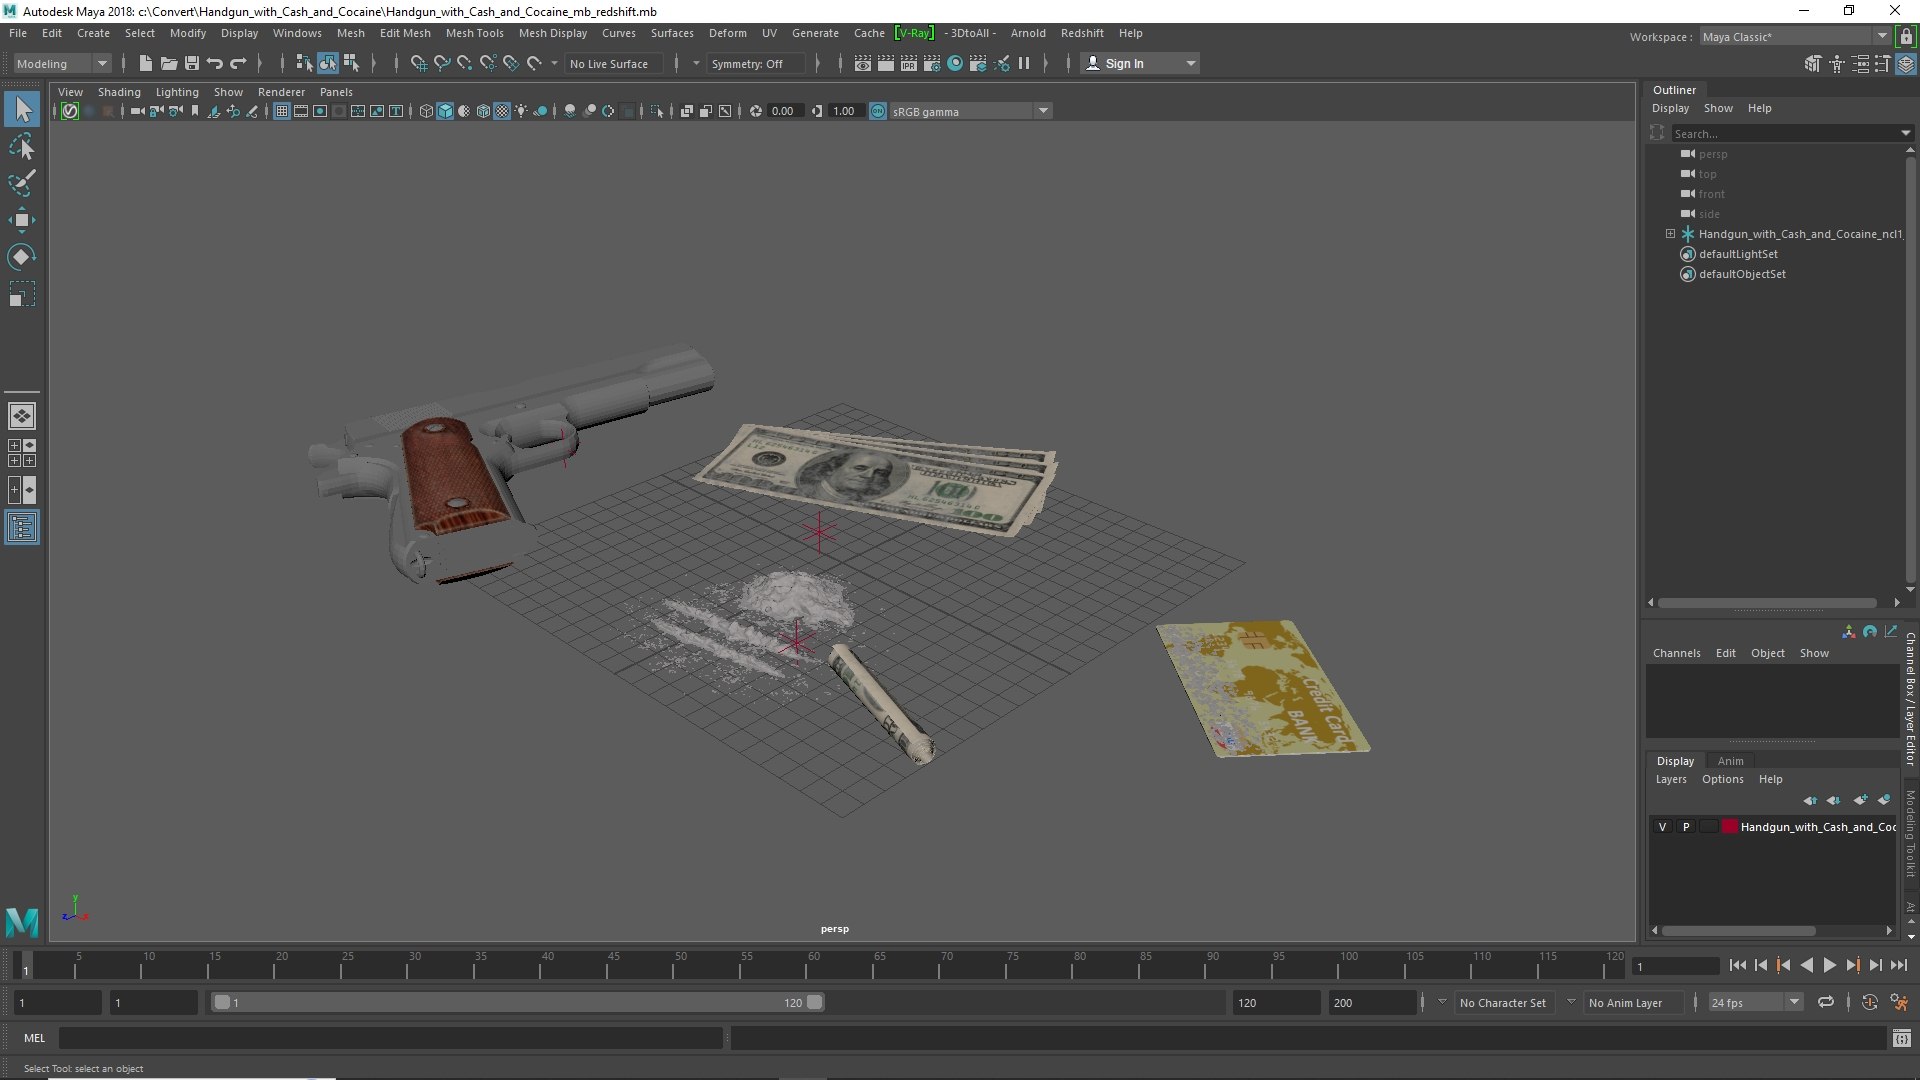Choose the Paint Selection tool
This screenshot has height=1080, width=1920.
22,184
